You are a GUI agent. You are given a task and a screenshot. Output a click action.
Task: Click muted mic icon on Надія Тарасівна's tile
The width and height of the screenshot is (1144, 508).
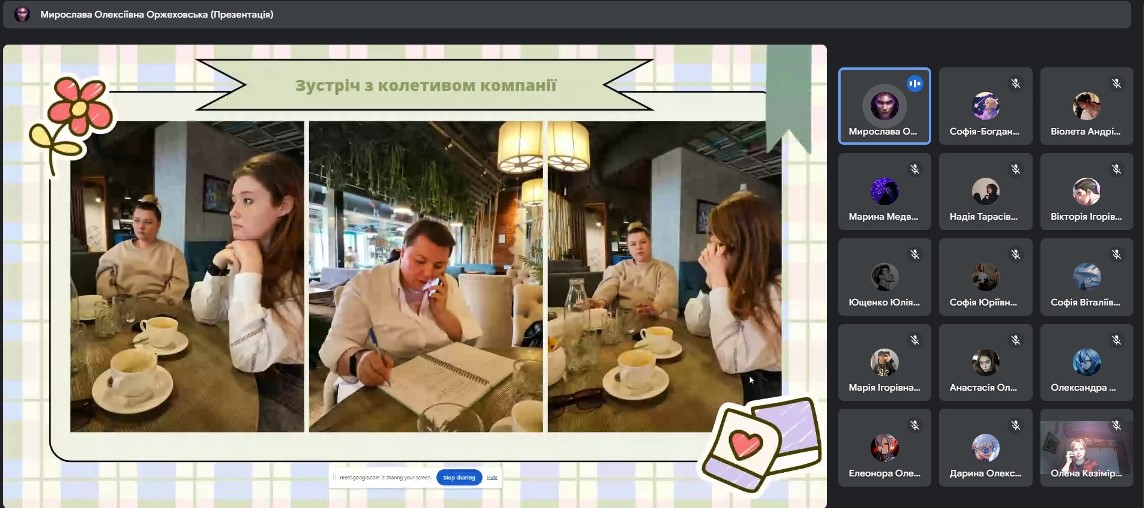coord(1014,170)
